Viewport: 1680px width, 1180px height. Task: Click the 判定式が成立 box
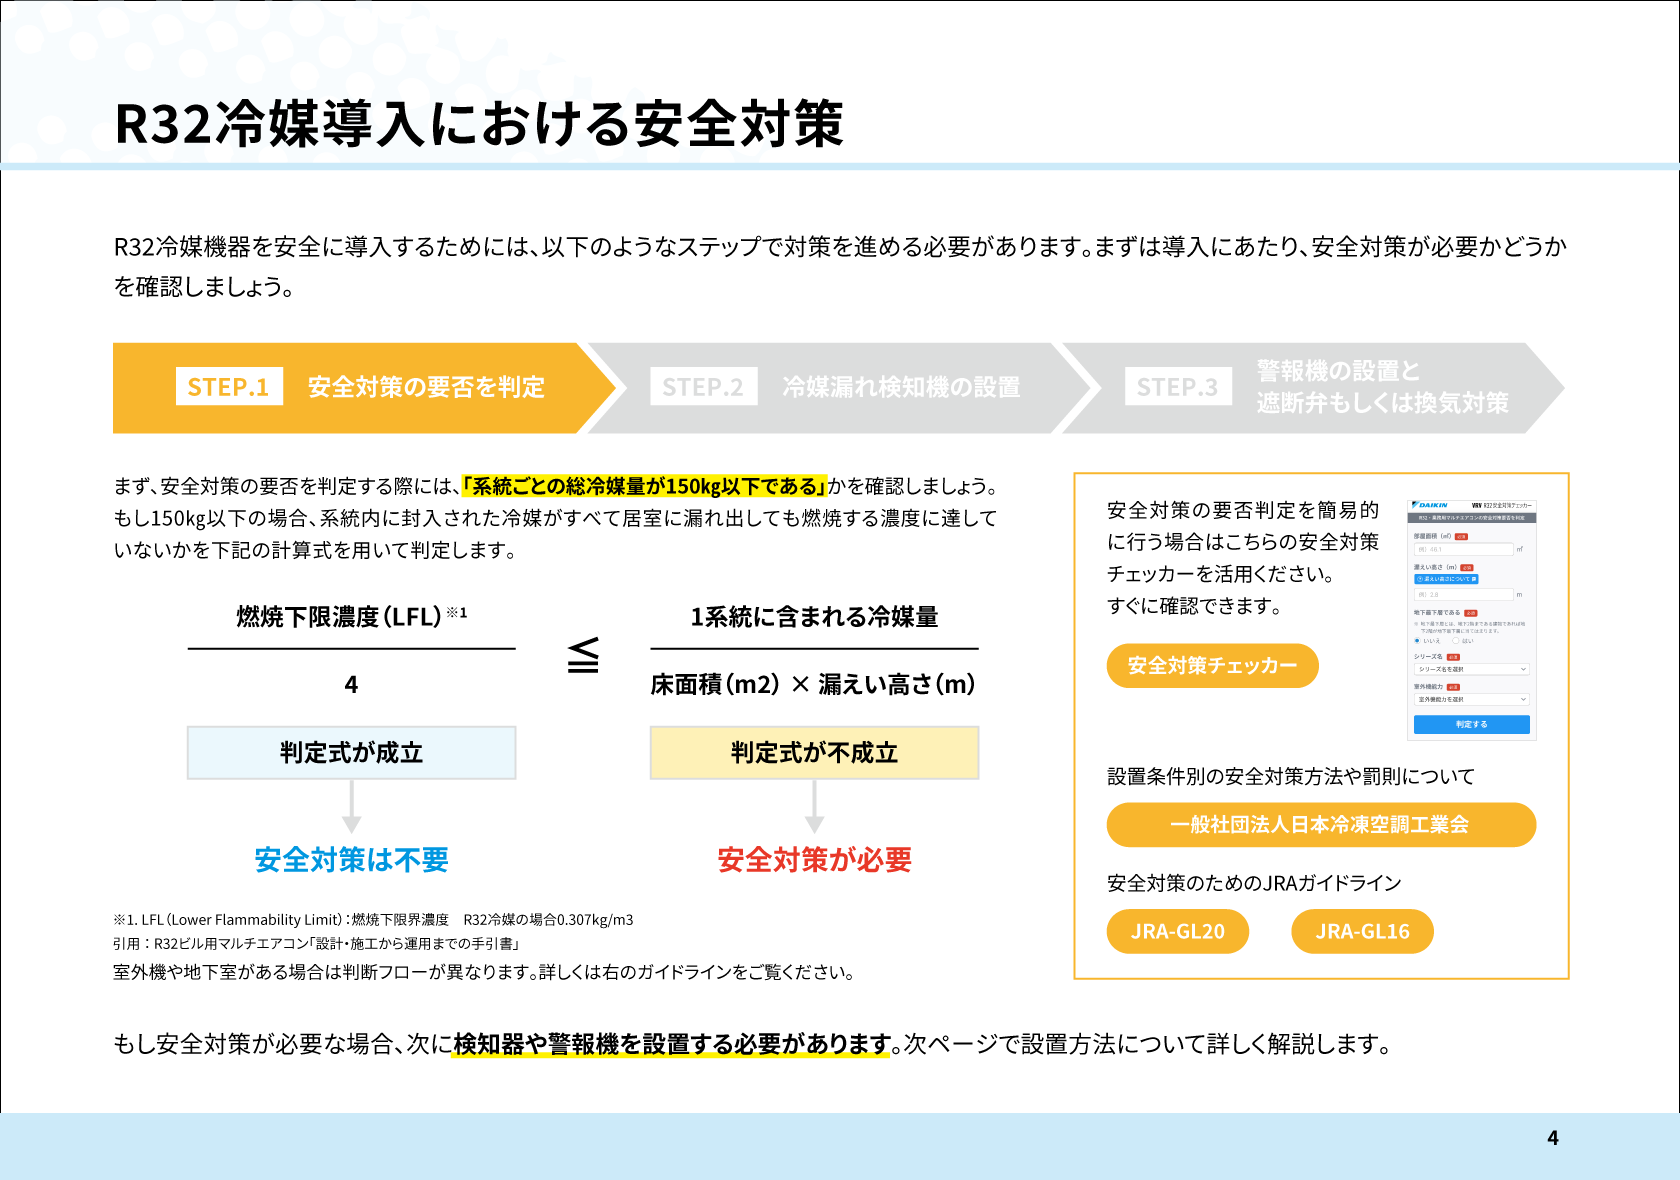click(351, 753)
